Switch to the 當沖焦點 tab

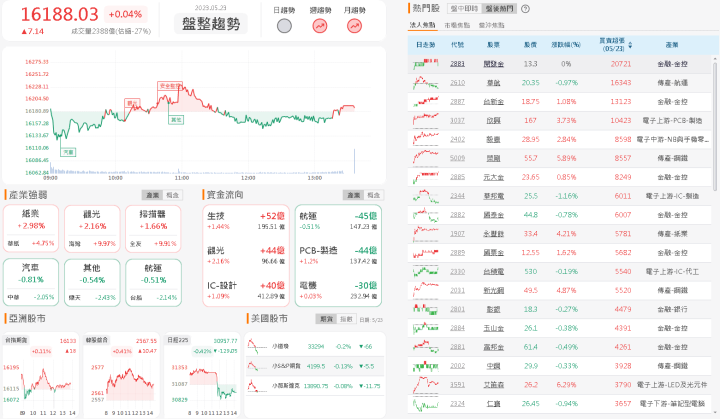coord(491,25)
